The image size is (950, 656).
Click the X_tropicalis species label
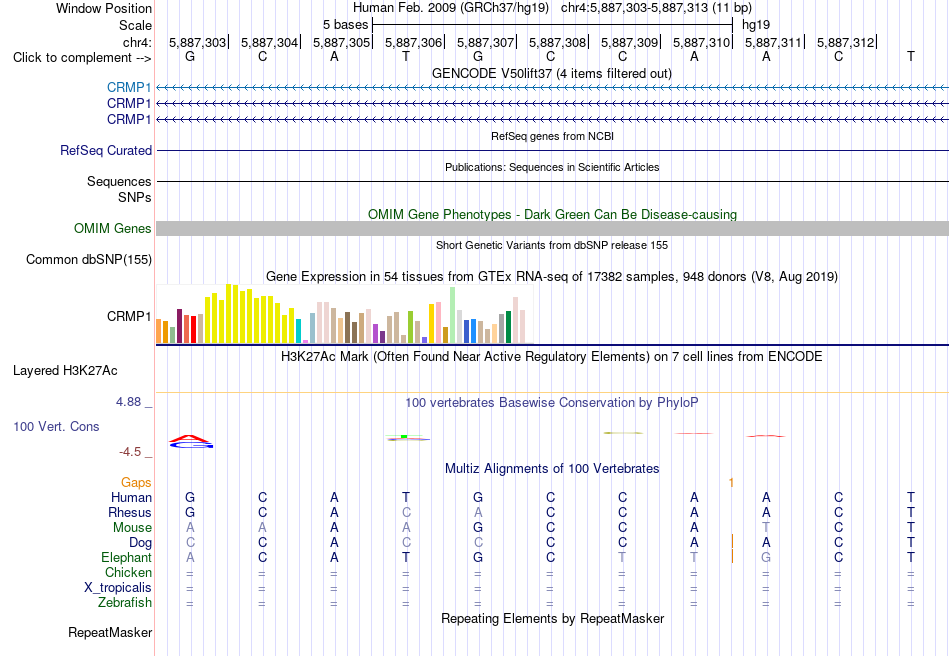tap(118, 588)
